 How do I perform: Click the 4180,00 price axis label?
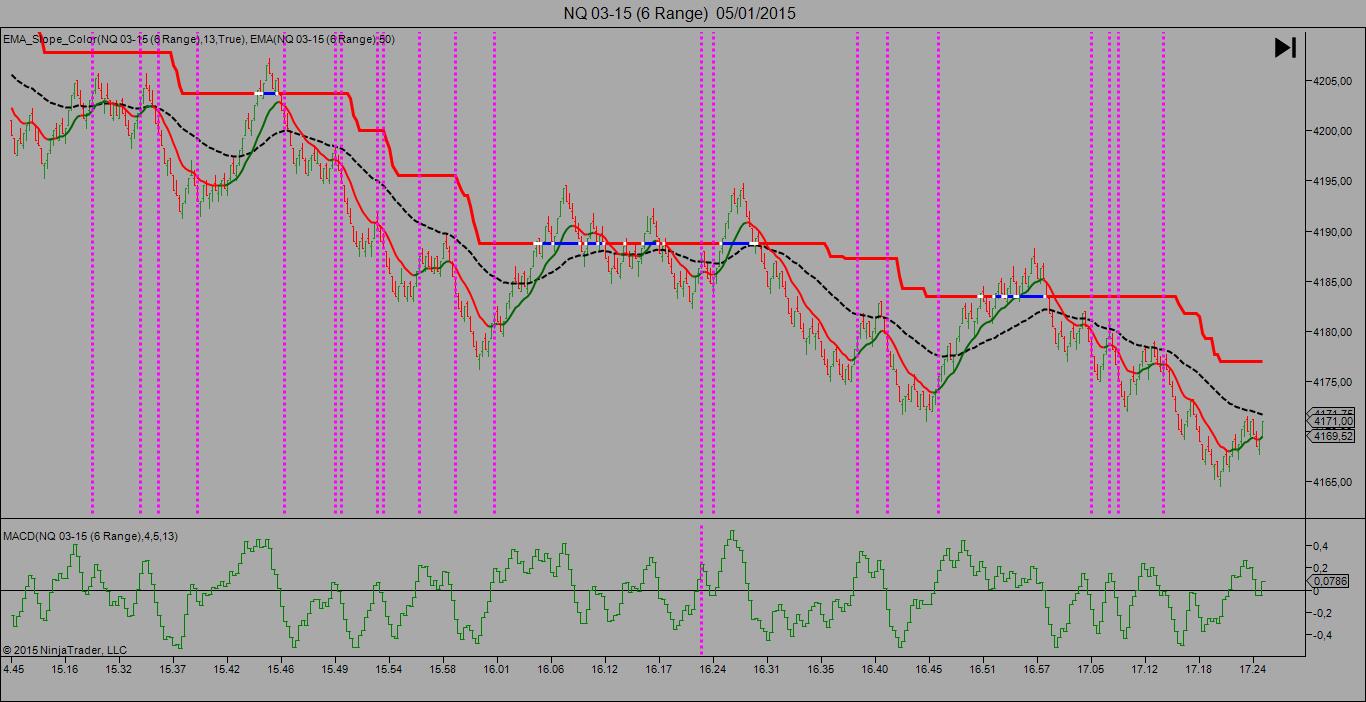pyautogui.click(x=1334, y=332)
